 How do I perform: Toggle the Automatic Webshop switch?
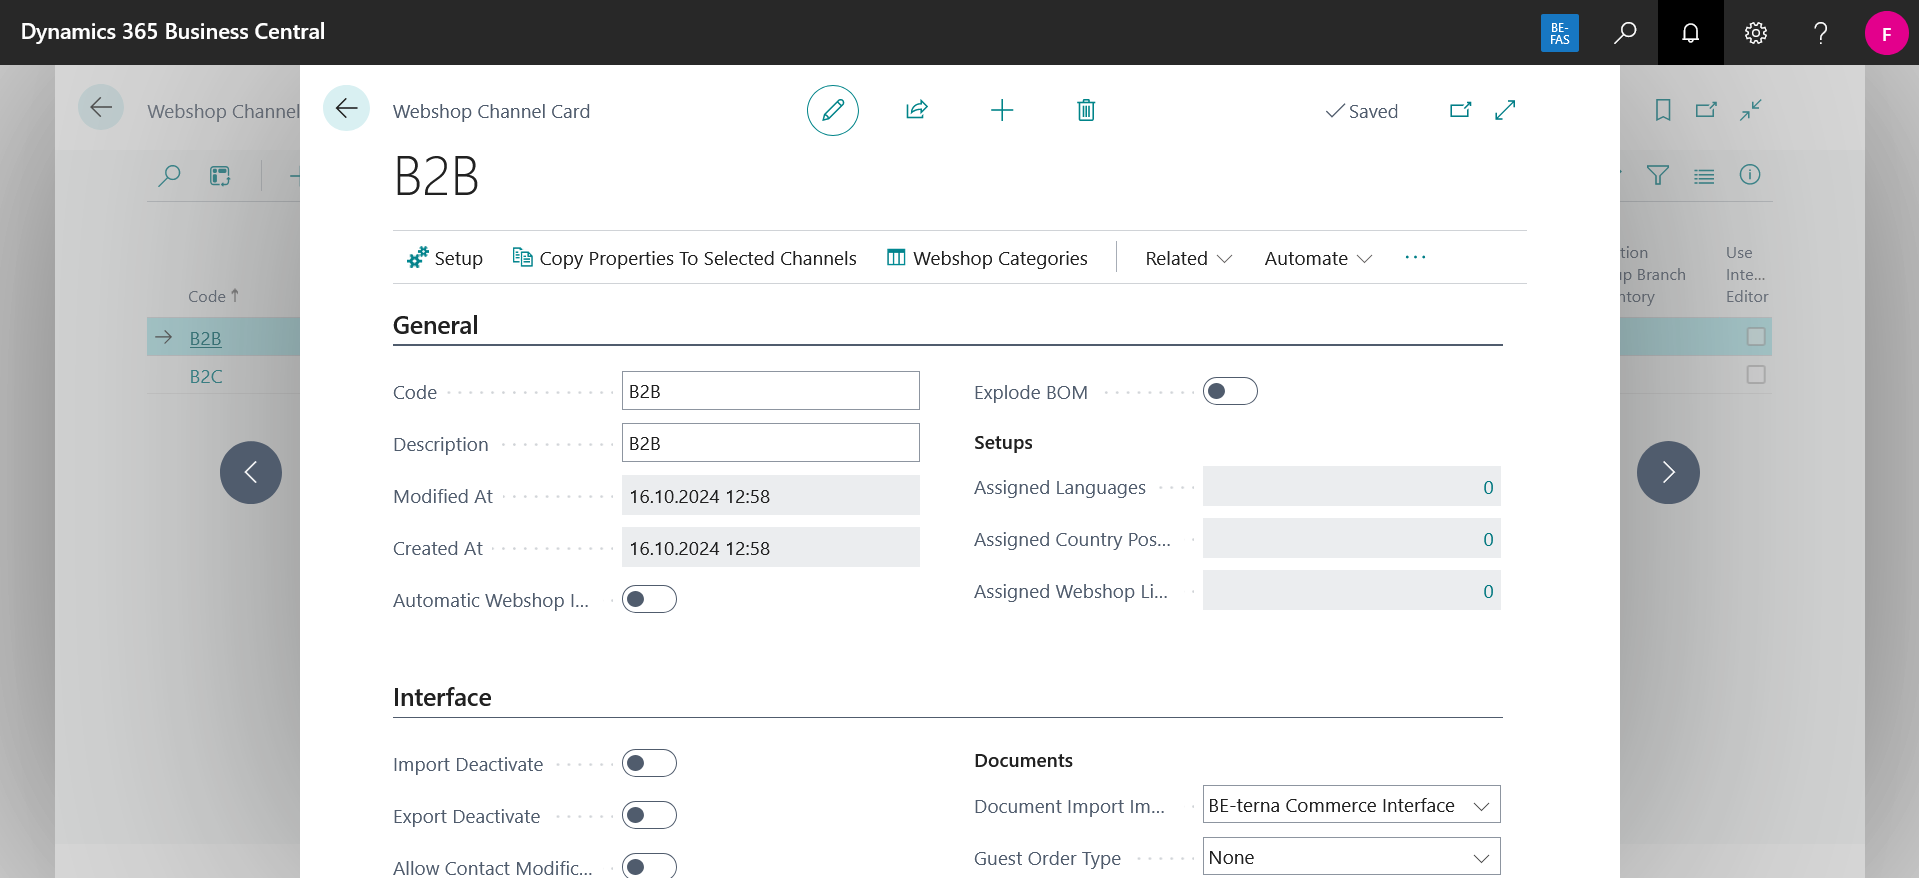649,599
